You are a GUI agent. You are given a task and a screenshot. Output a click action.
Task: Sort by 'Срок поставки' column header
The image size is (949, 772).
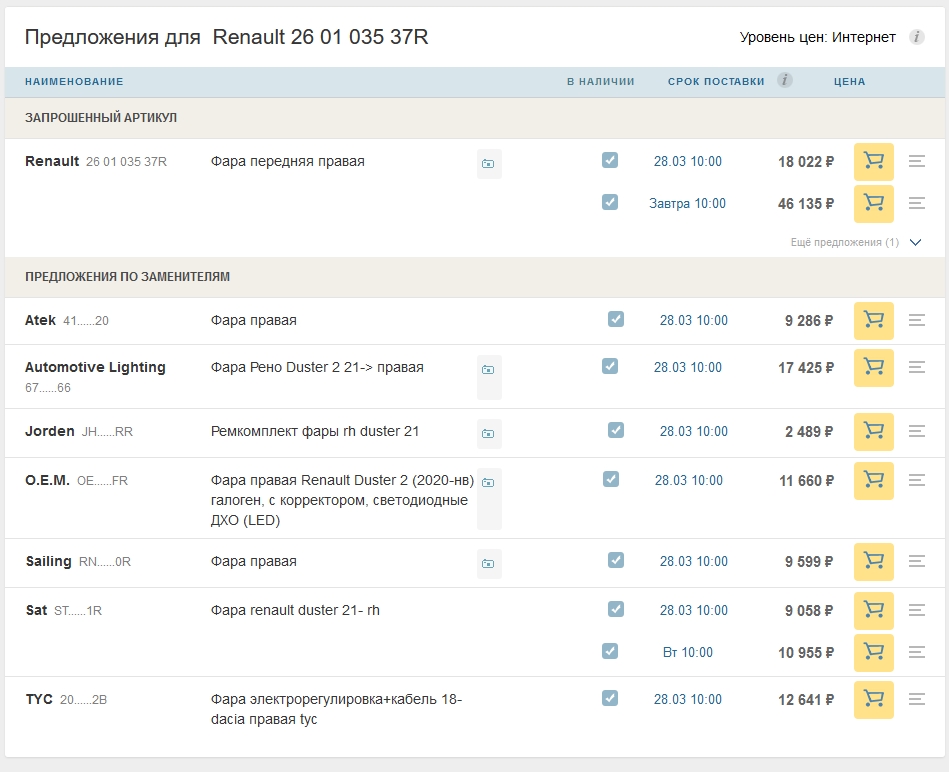(716, 82)
